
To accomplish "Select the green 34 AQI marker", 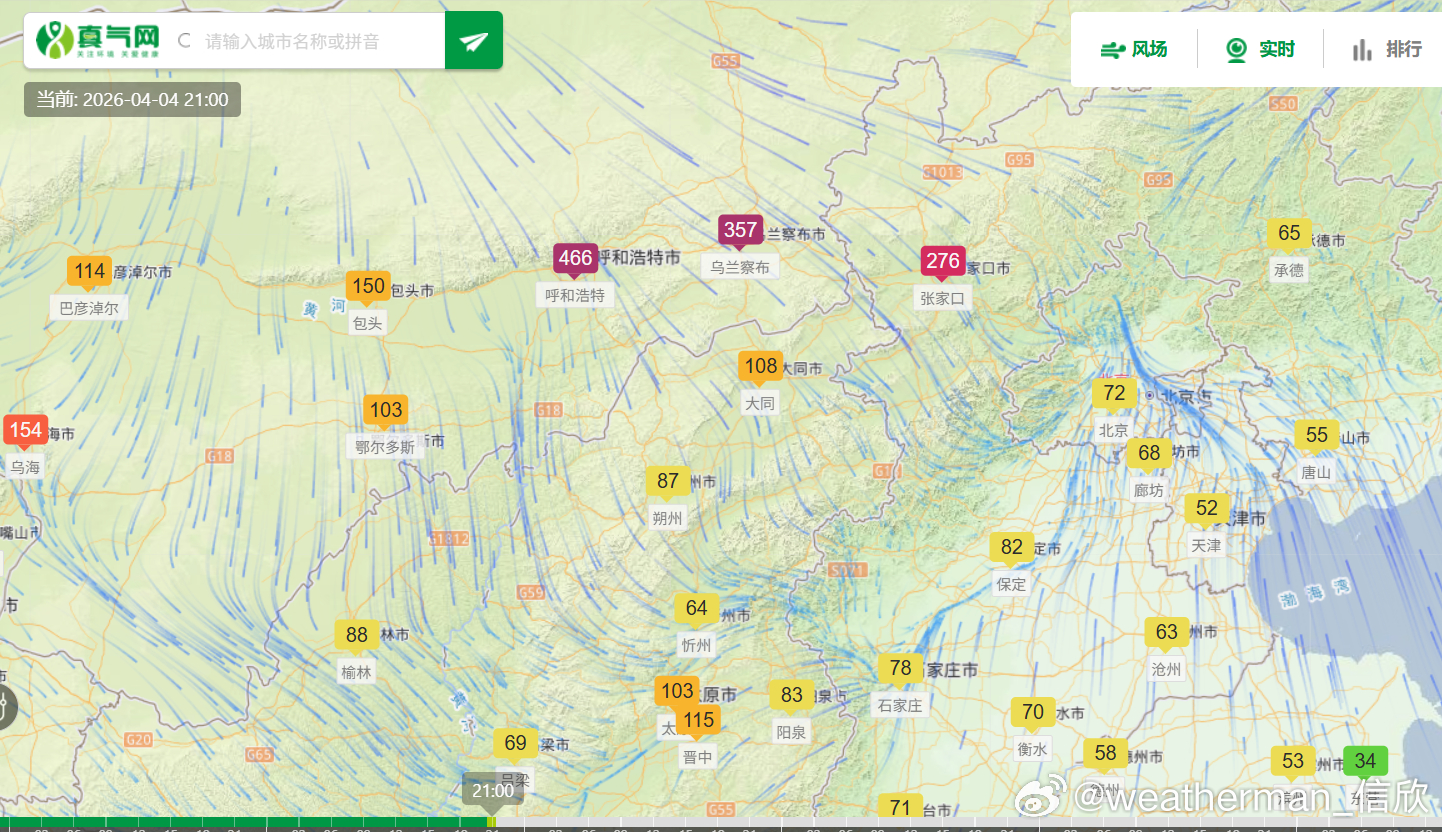I will (1365, 761).
